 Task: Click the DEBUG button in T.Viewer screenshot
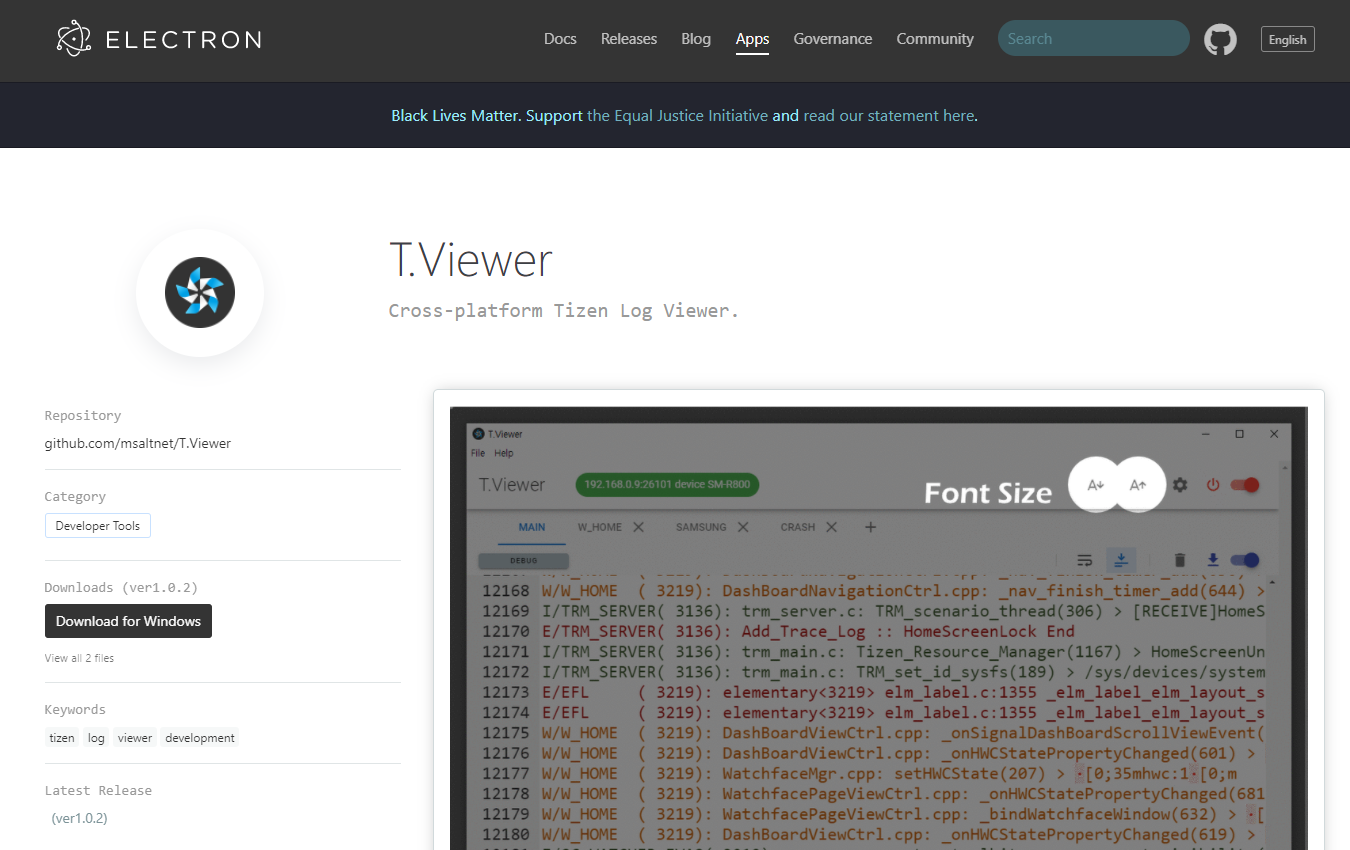524,561
